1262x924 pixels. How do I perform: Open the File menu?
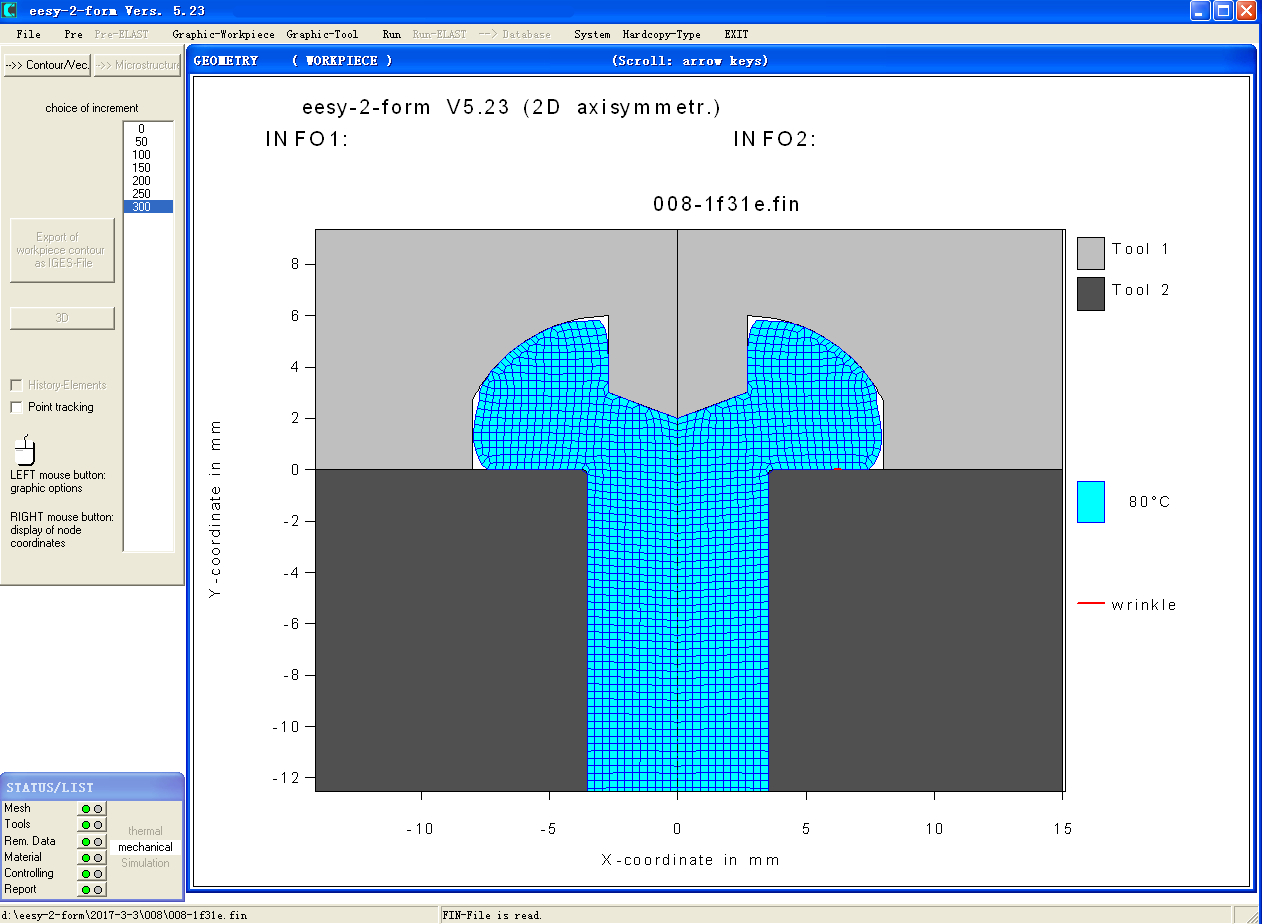29,34
